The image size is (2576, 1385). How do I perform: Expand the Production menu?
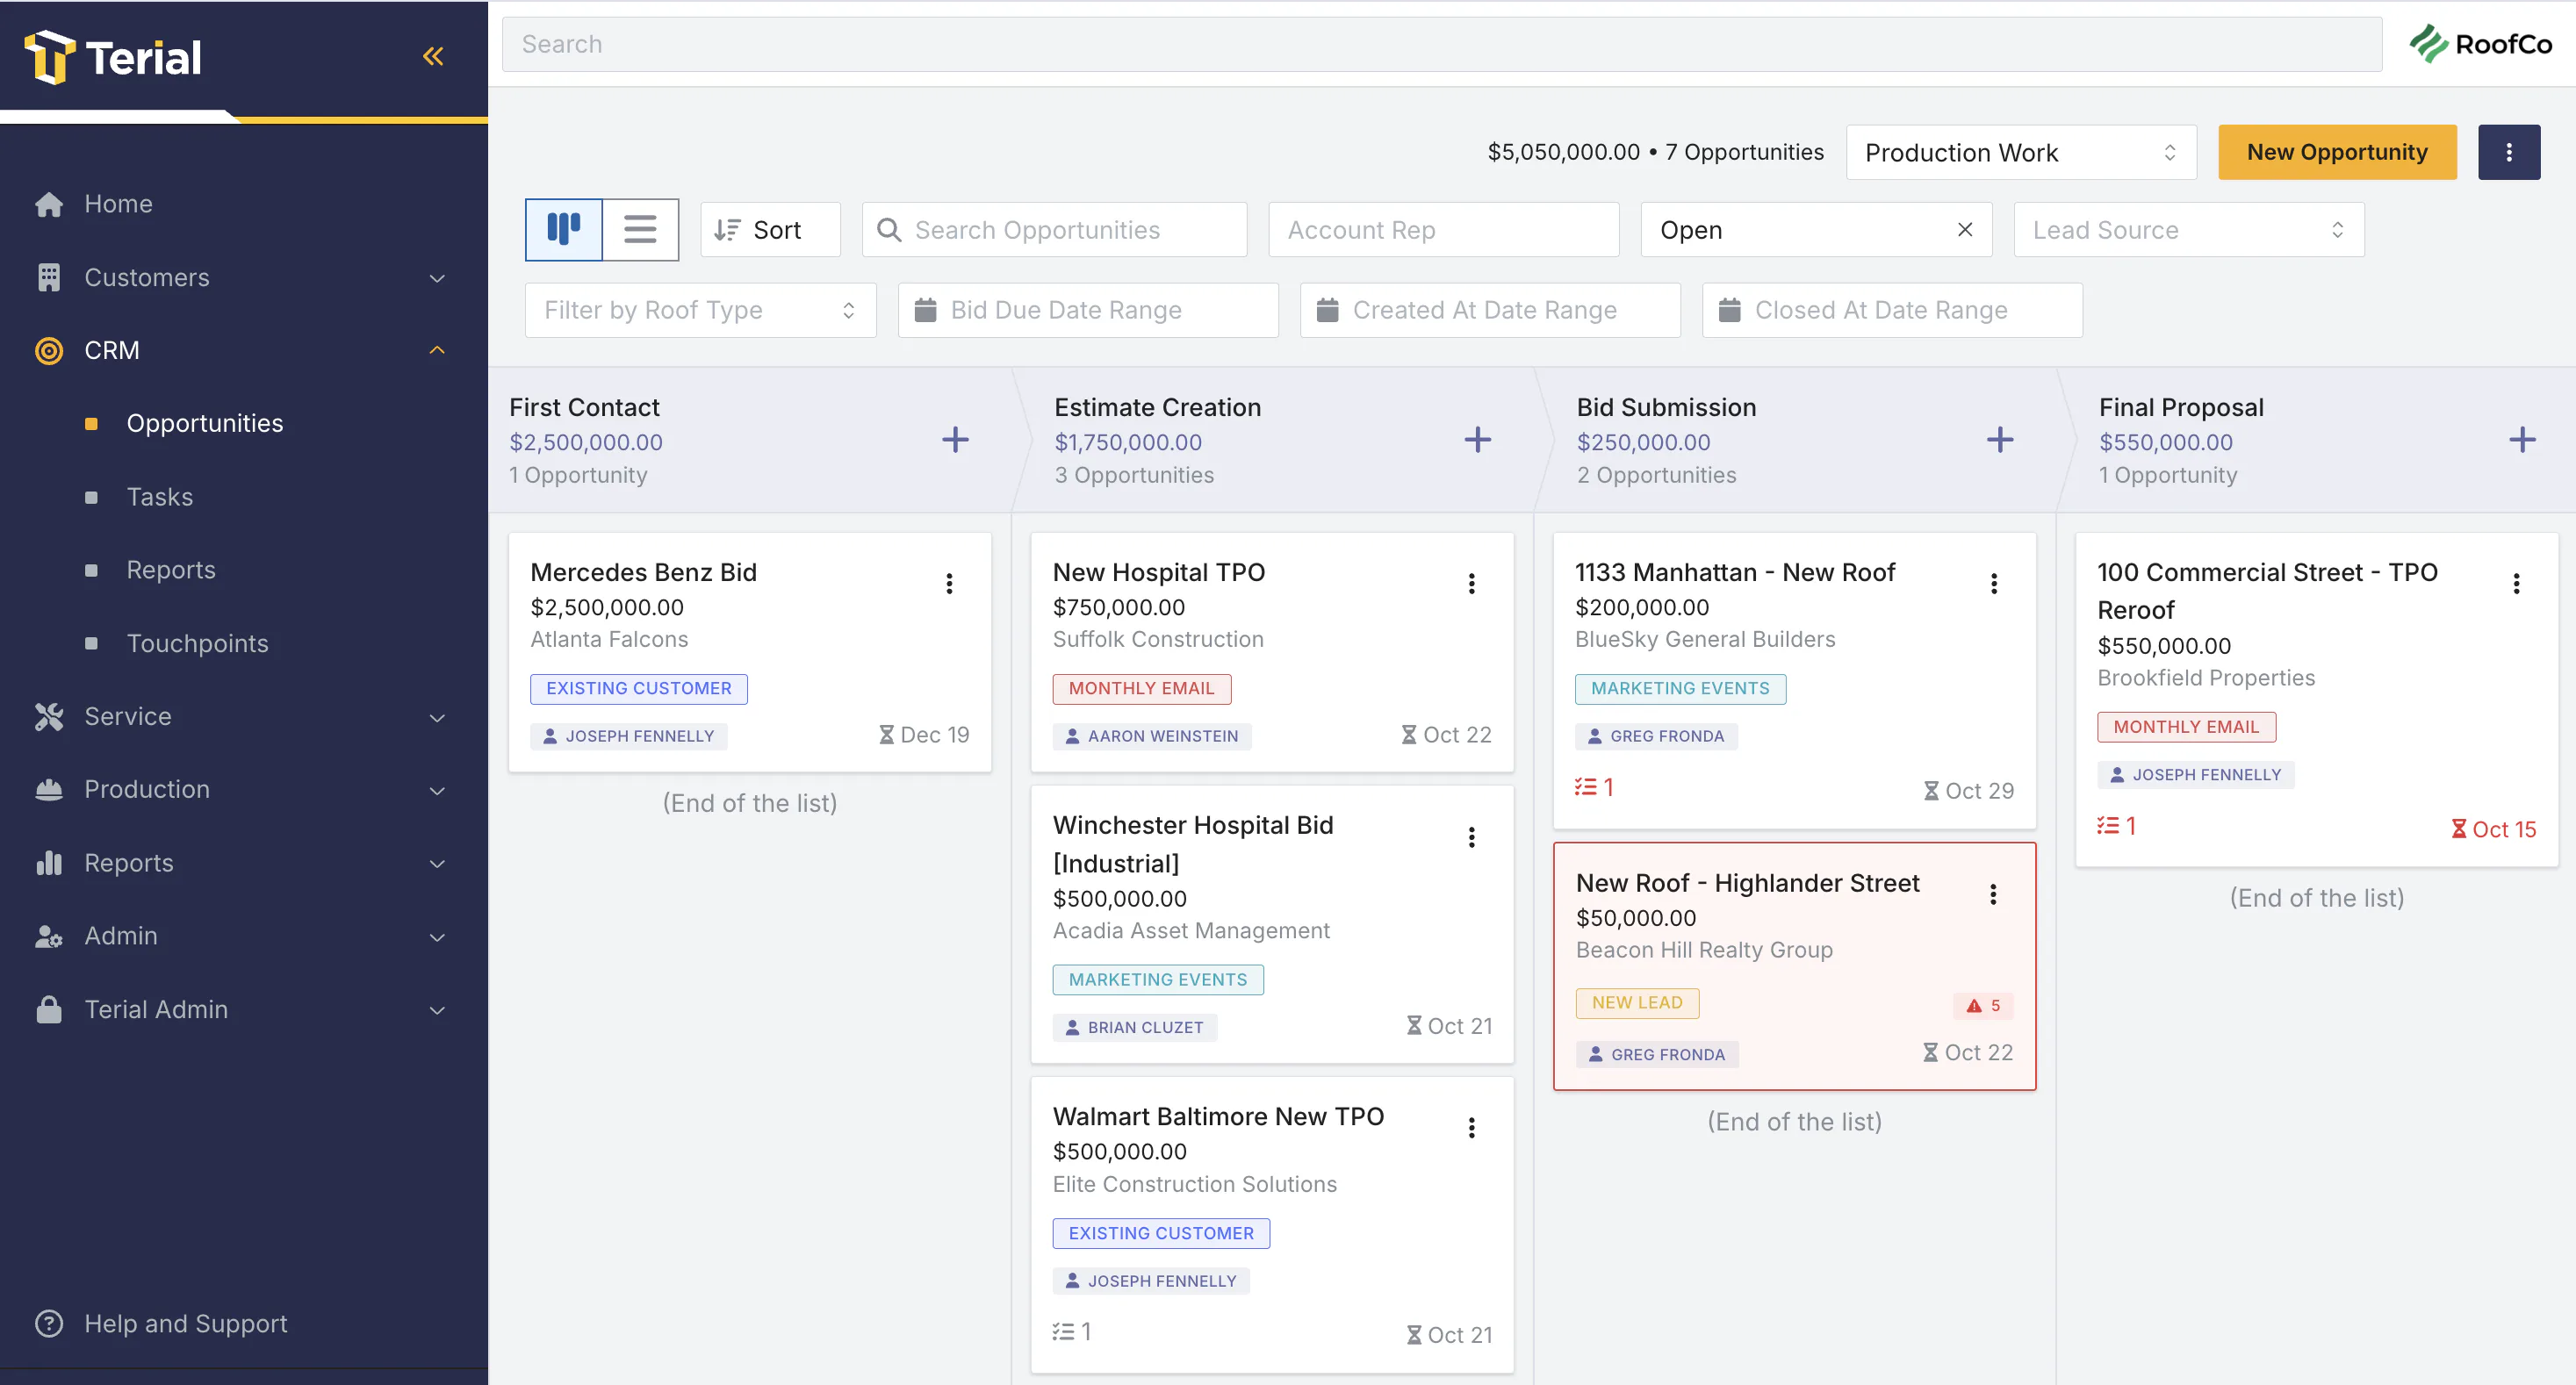(244, 790)
